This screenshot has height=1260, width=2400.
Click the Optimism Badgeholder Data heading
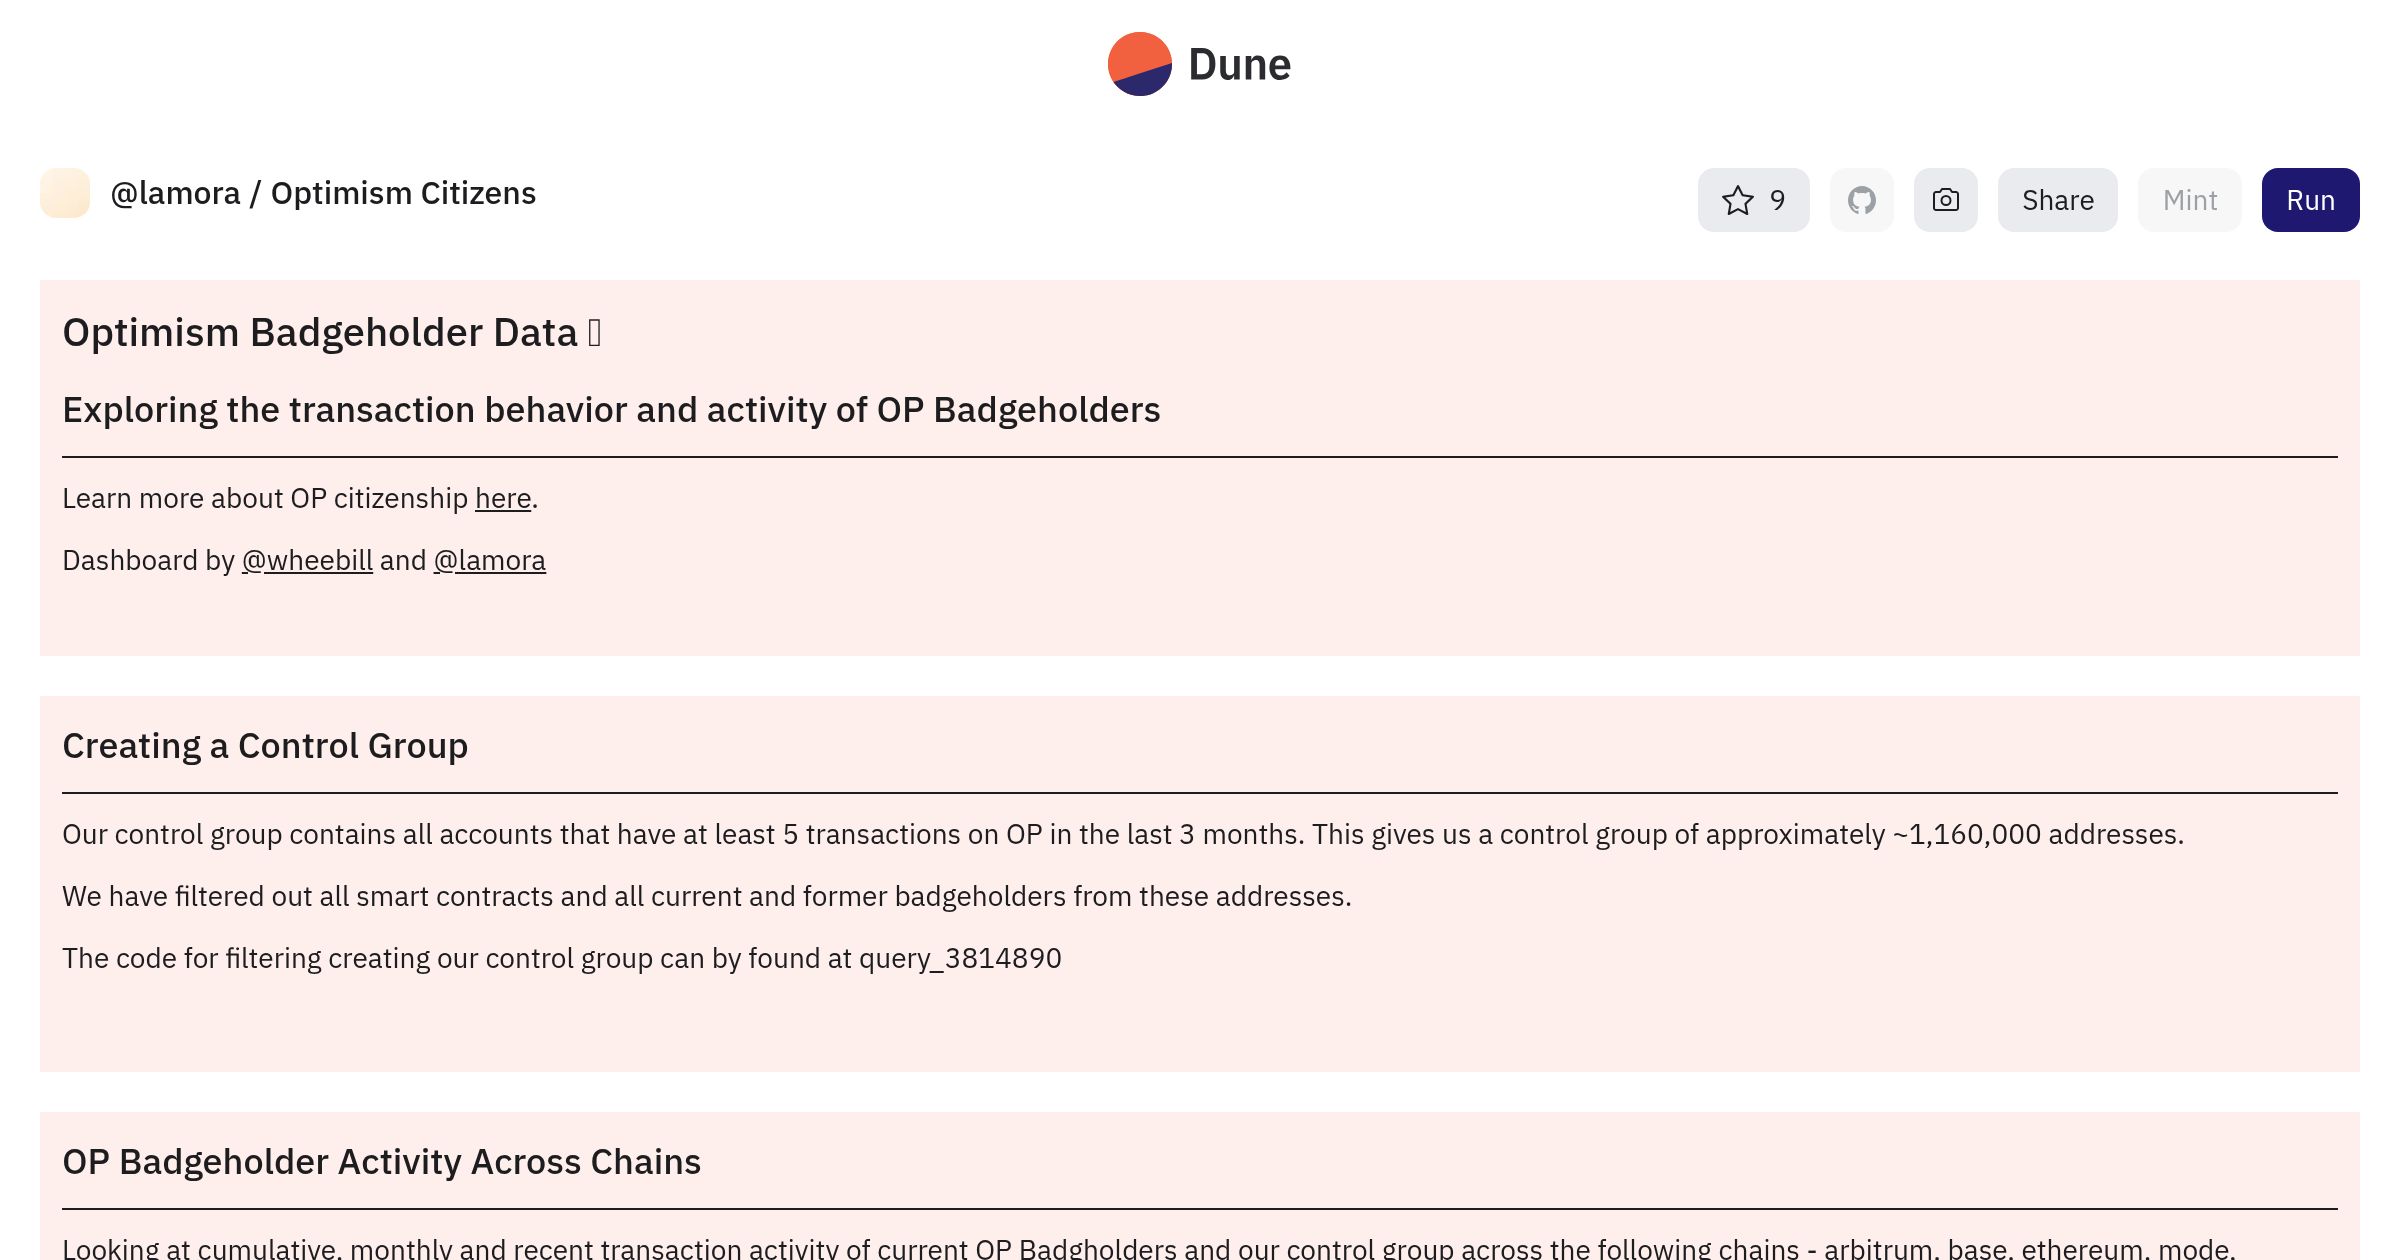pyautogui.click(x=320, y=333)
